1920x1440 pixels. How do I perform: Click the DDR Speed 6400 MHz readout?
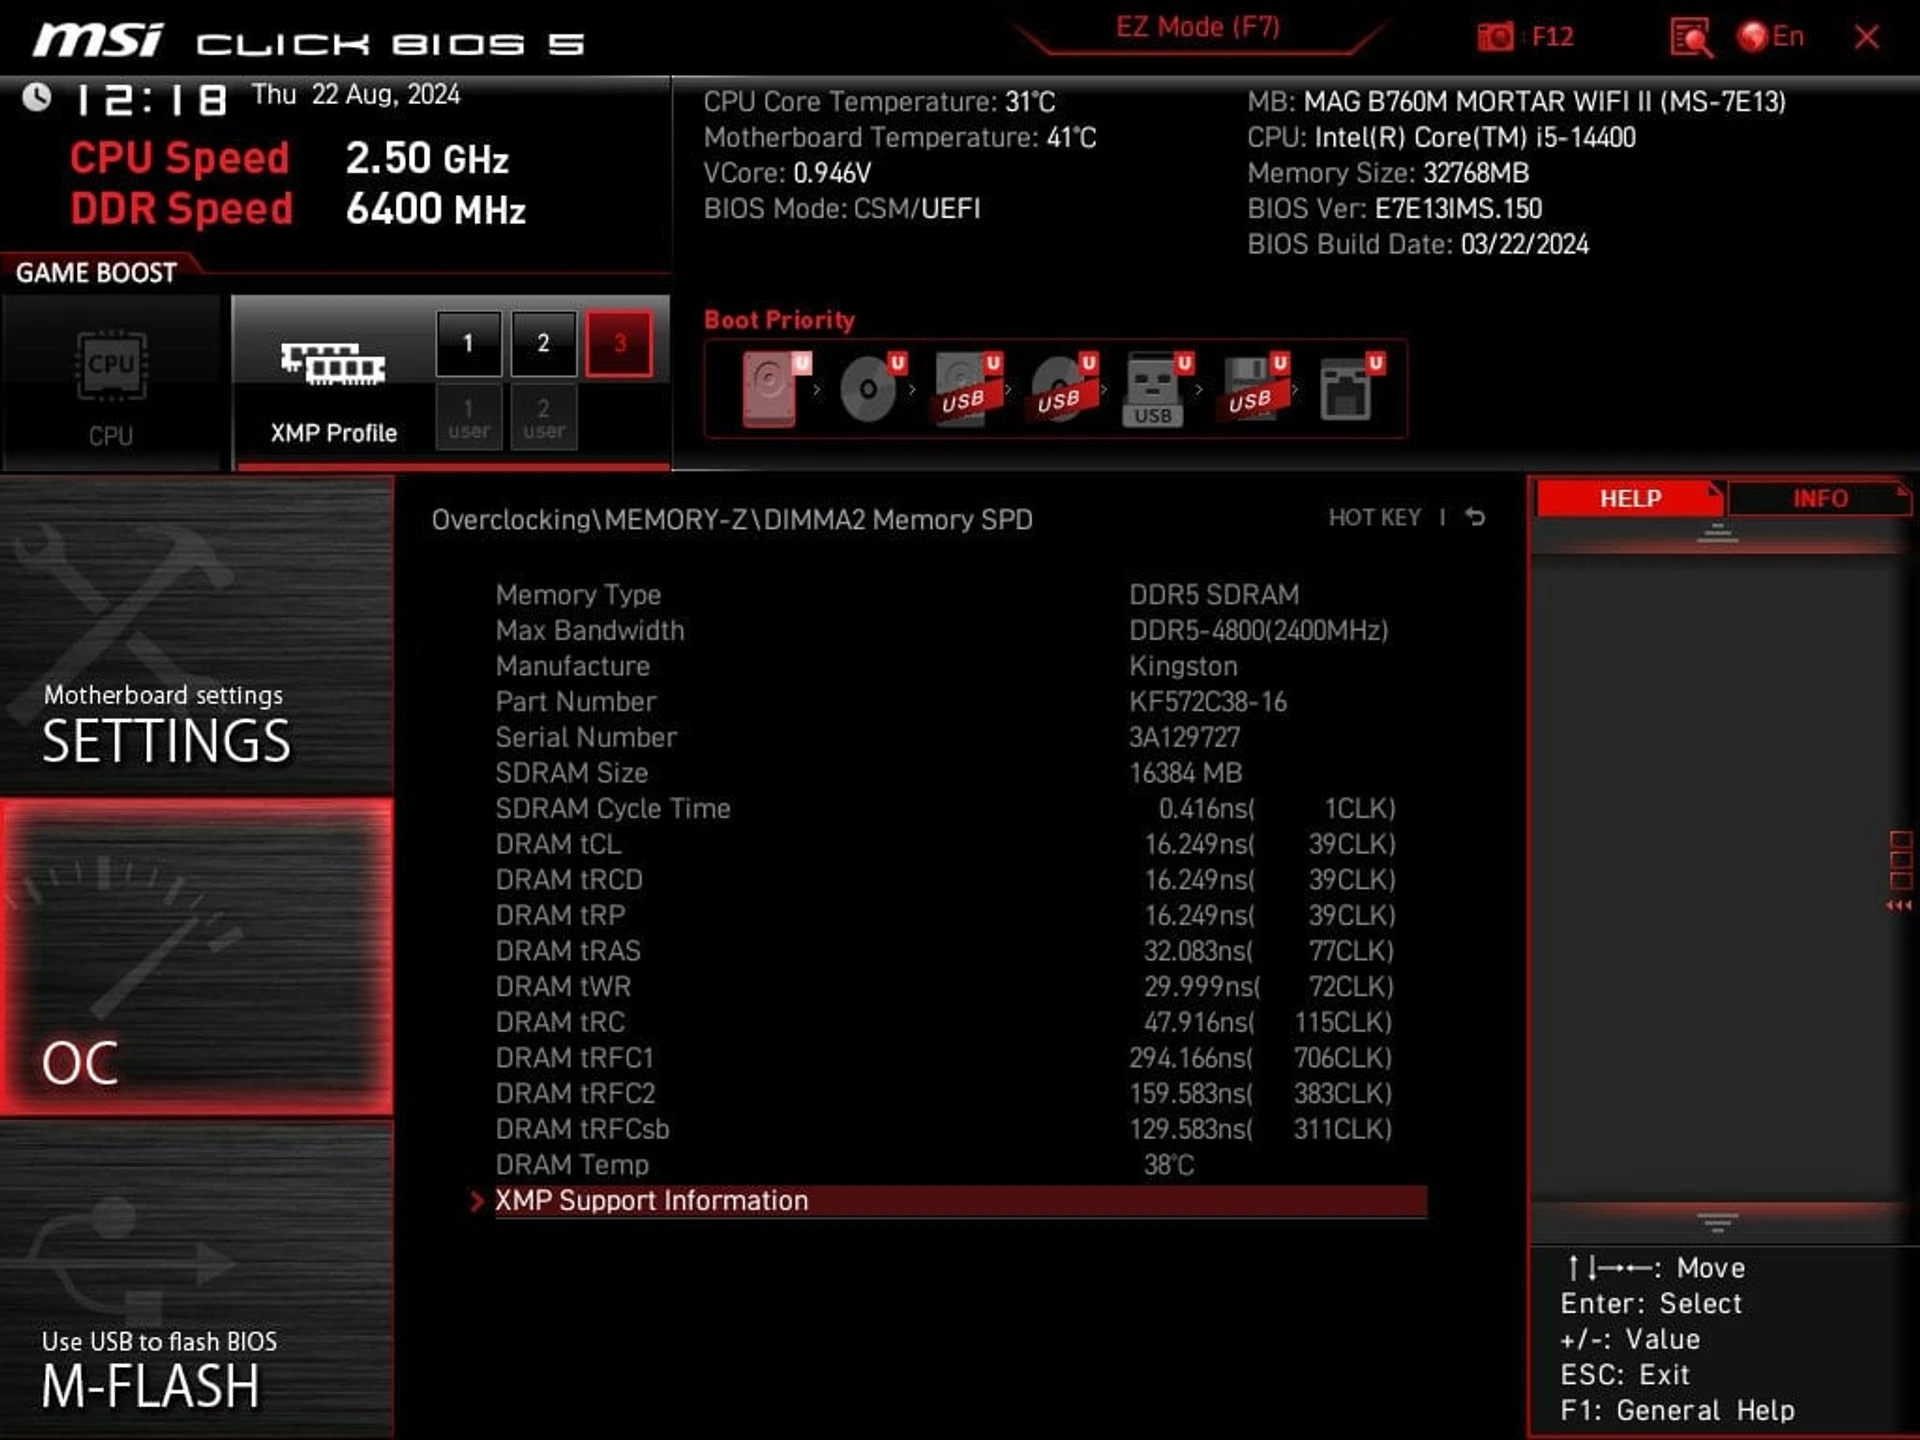pos(298,209)
